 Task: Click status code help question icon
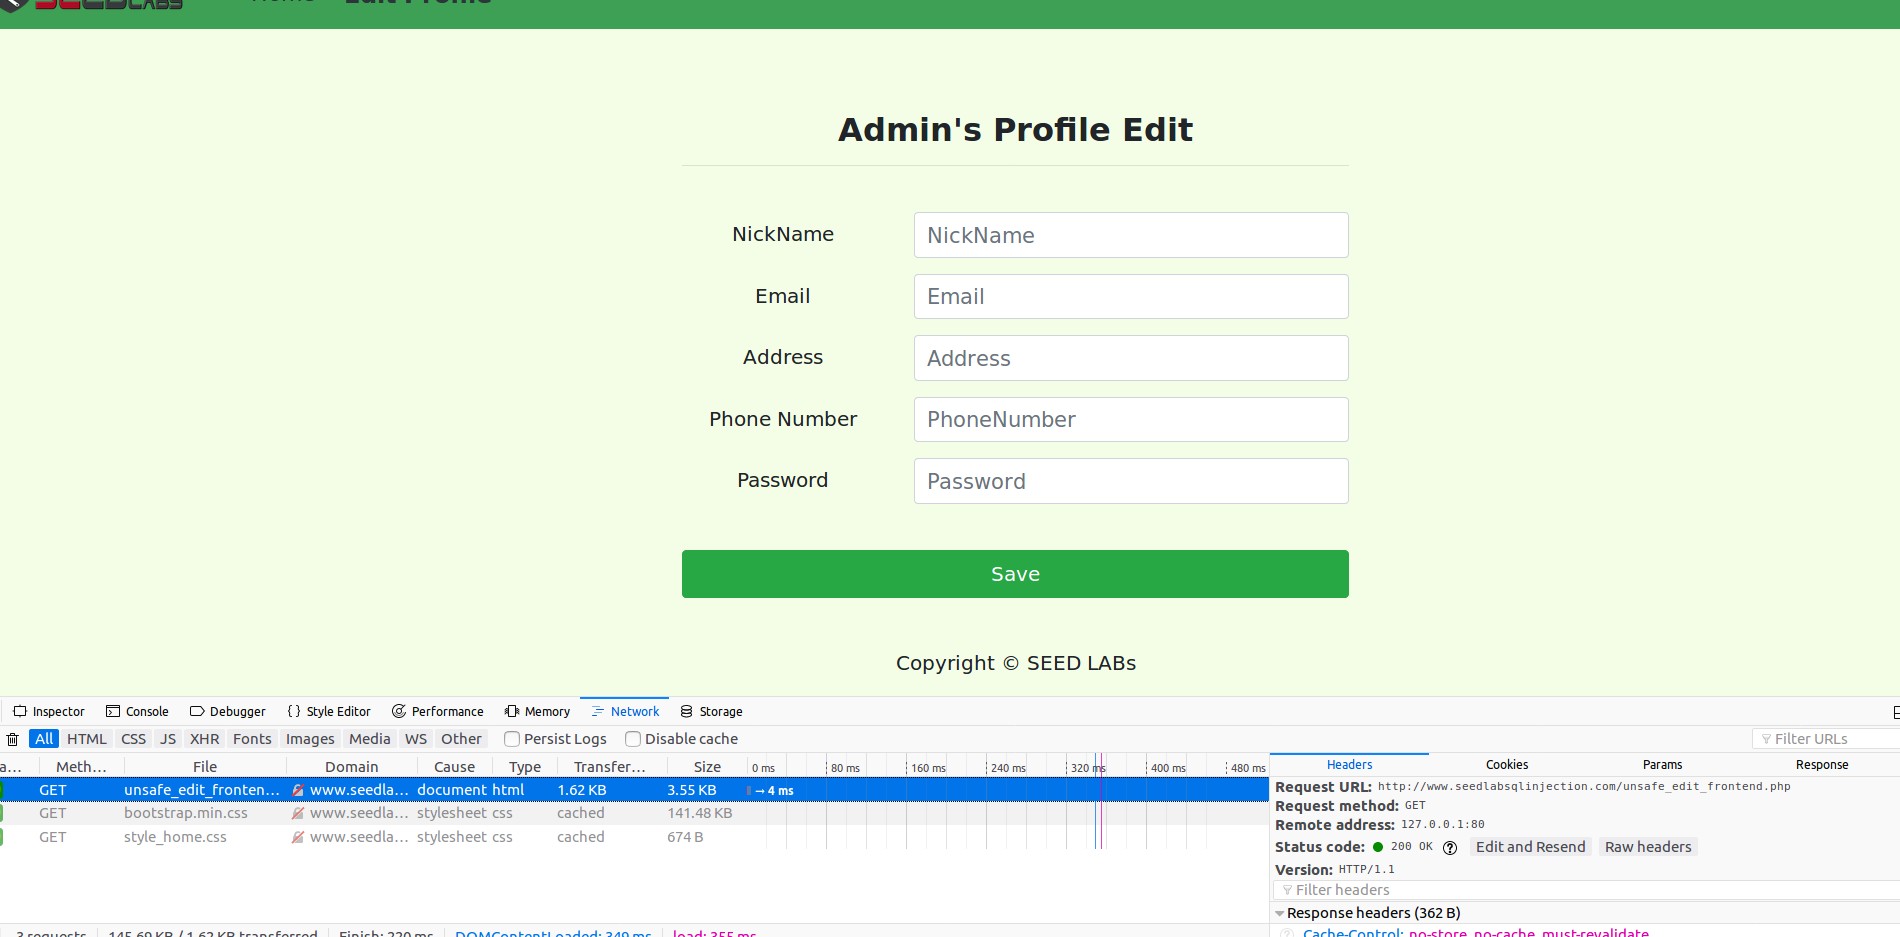(x=1450, y=847)
